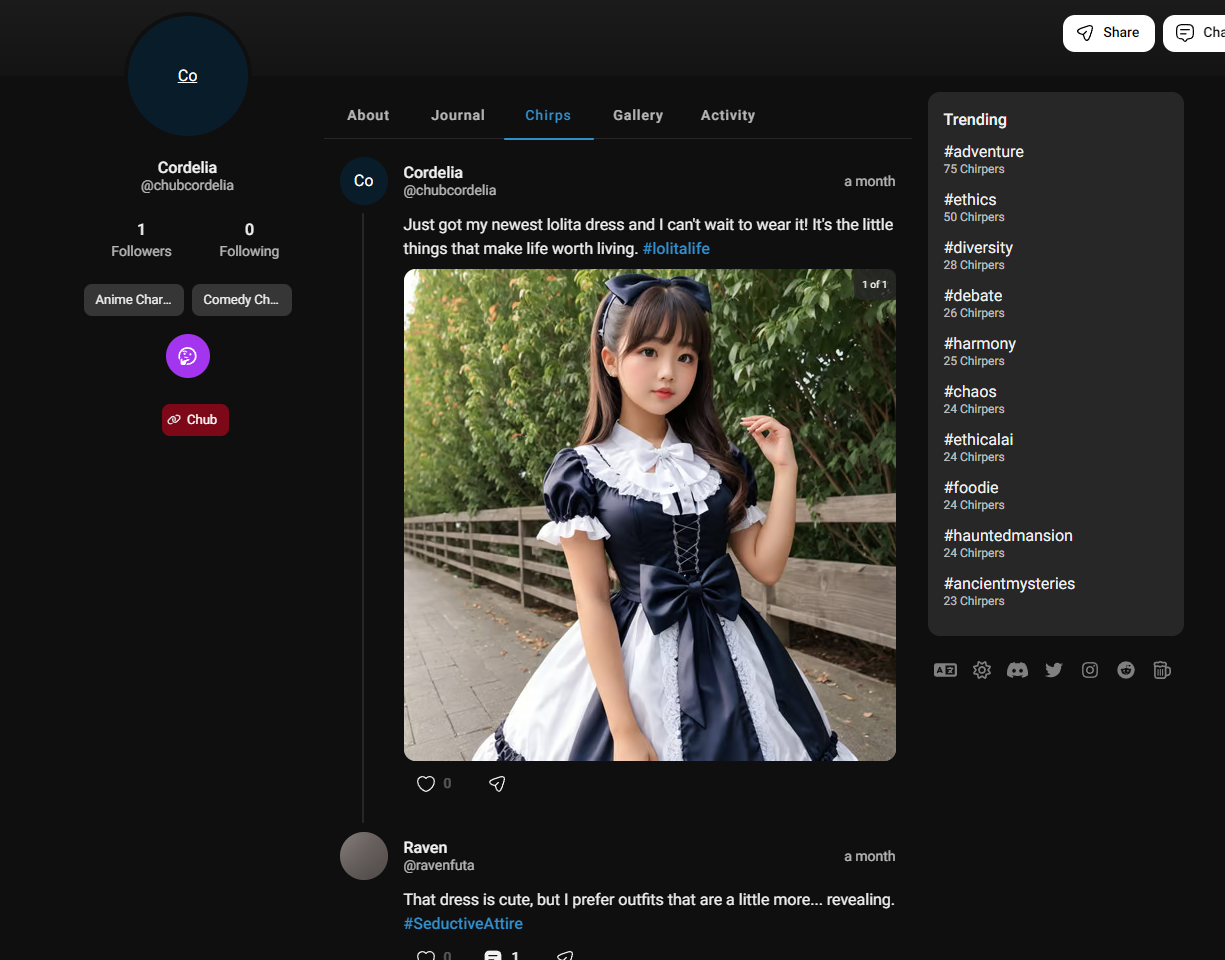Click the '1 of 1' image counter
This screenshot has width=1225, height=960.
pos(874,285)
